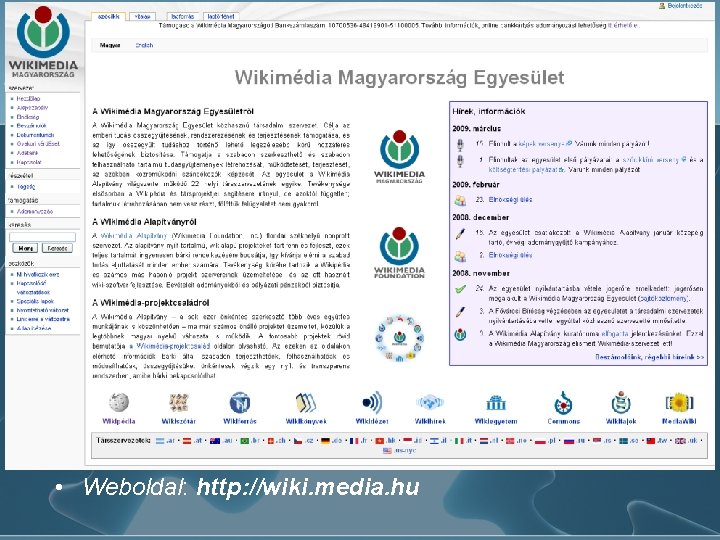
Task: Click the pen icon beside the November 3 item
Action: 460,312
